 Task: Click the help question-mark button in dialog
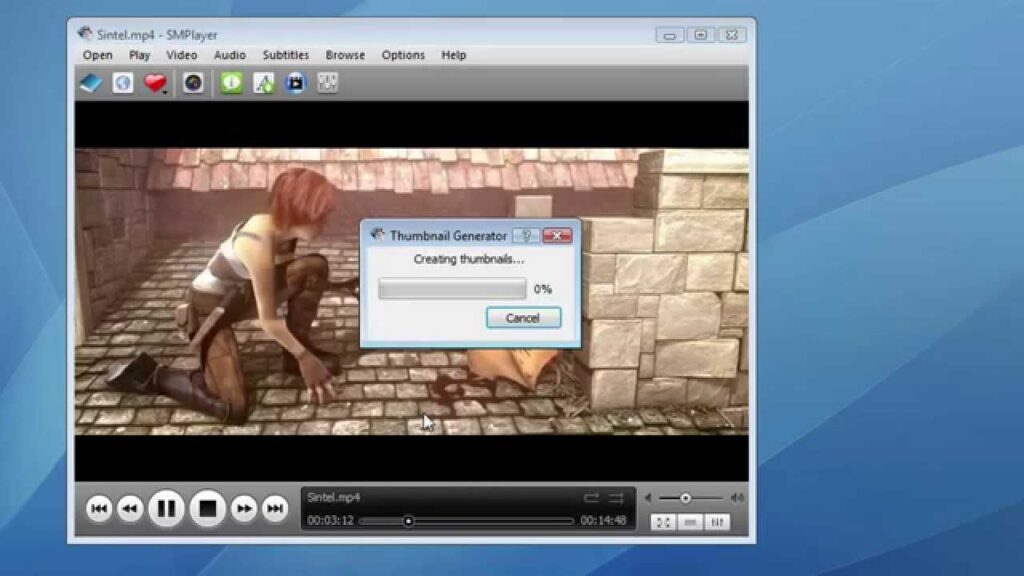[526, 236]
